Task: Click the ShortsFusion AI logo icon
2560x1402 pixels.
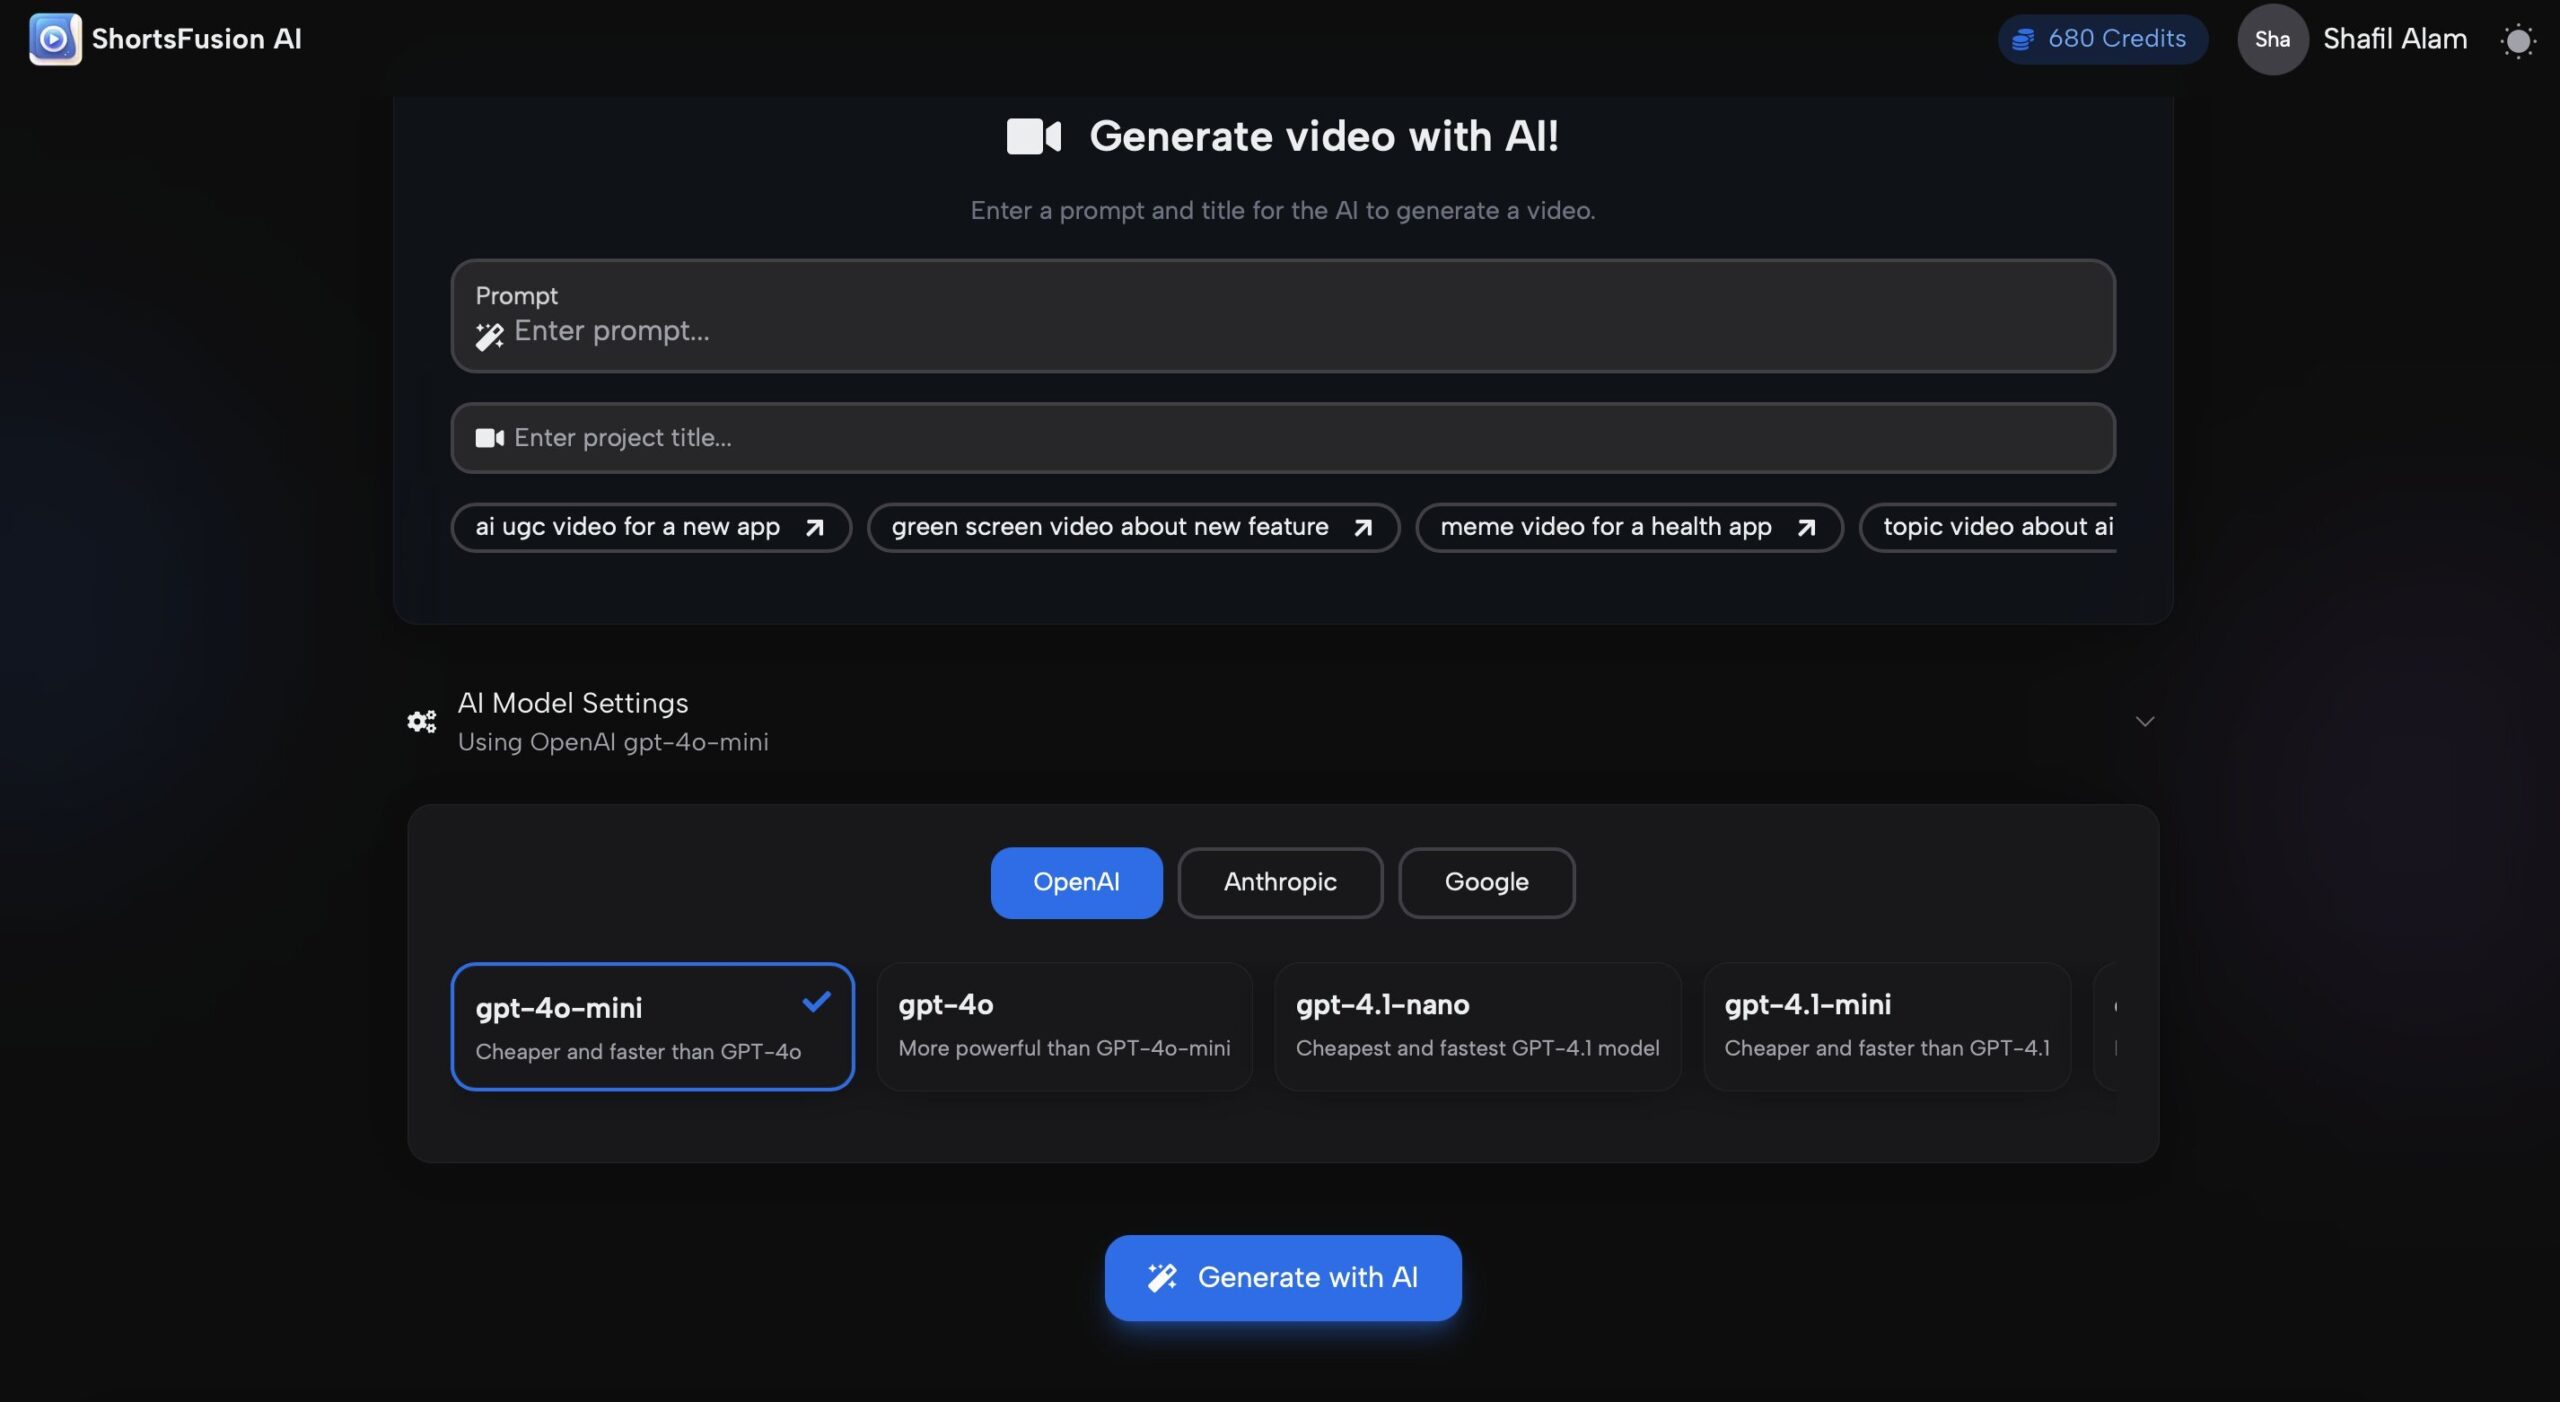Action: coord(55,39)
